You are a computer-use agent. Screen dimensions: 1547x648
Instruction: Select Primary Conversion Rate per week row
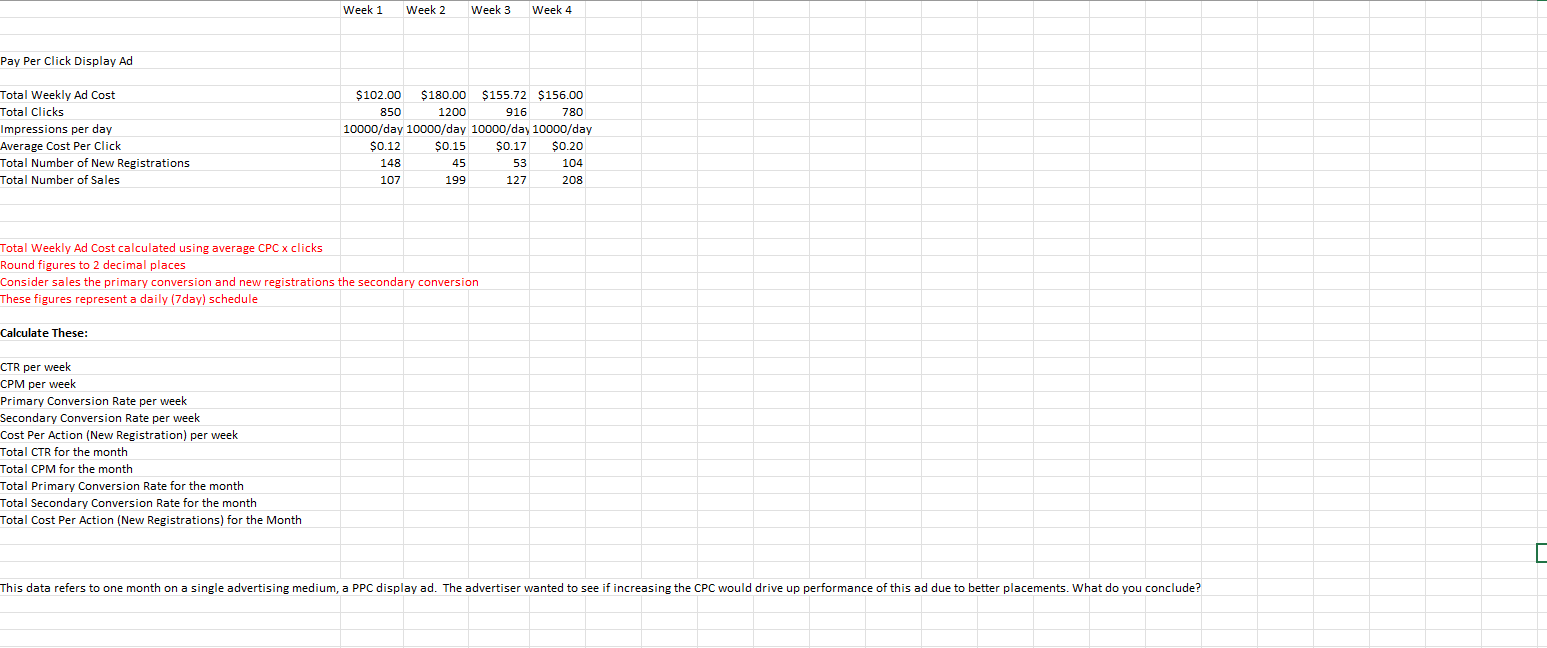click(x=94, y=401)
